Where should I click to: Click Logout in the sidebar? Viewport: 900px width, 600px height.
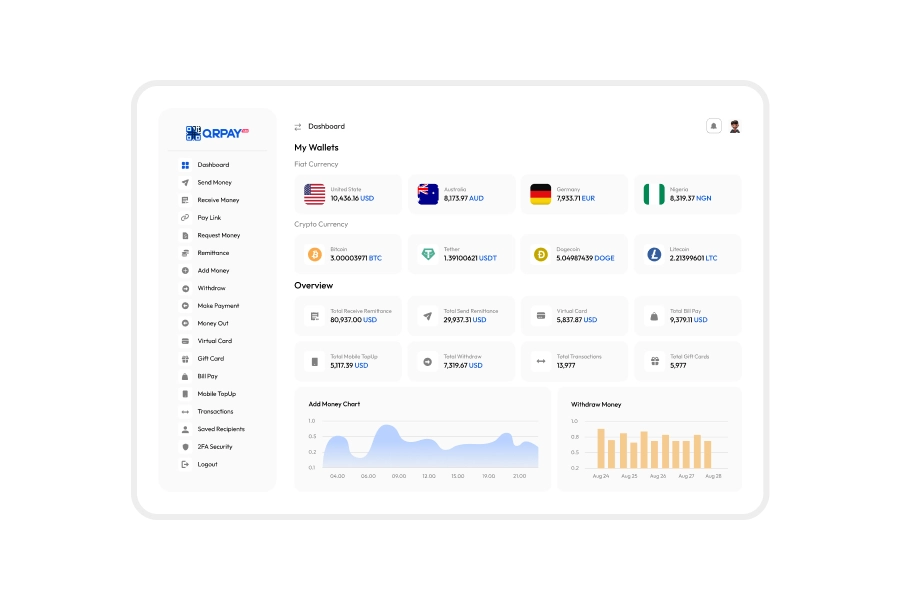207,464
